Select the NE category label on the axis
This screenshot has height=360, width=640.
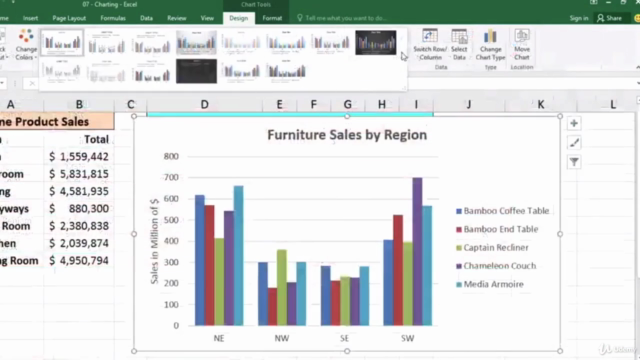[219, 338]
